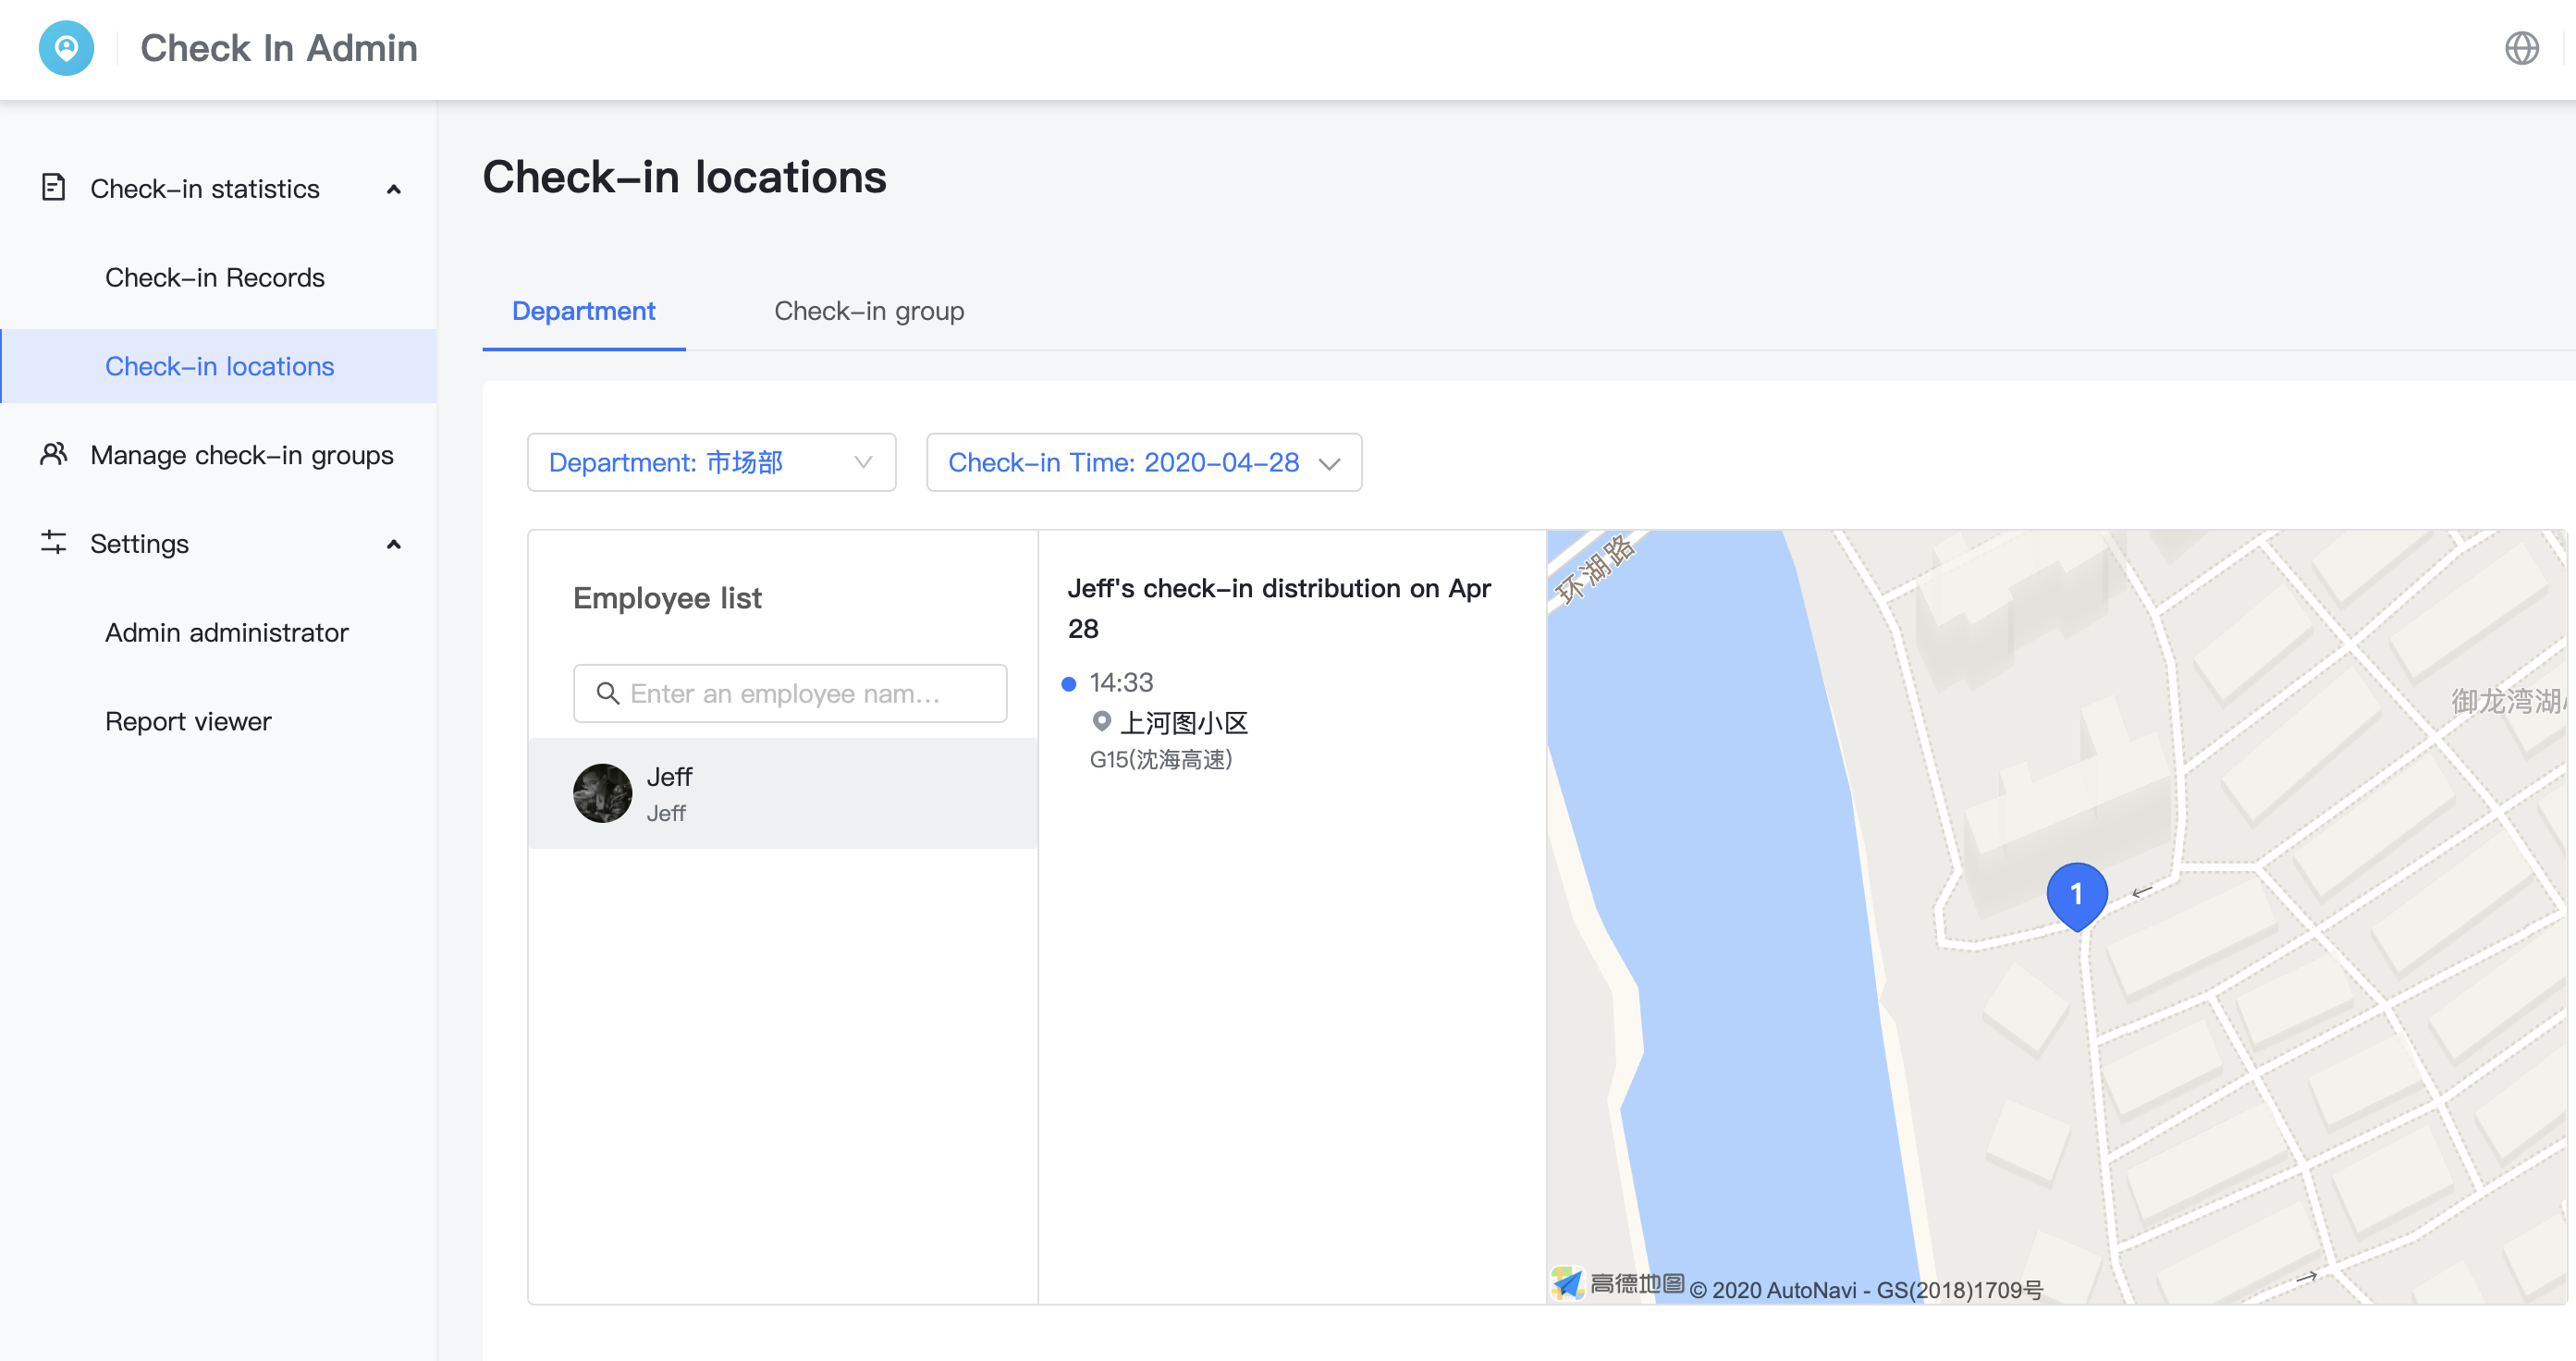2576x1361 pixels.
Task: Open the Check-in Time date dropdown
Action: [x=1143, y=462]
